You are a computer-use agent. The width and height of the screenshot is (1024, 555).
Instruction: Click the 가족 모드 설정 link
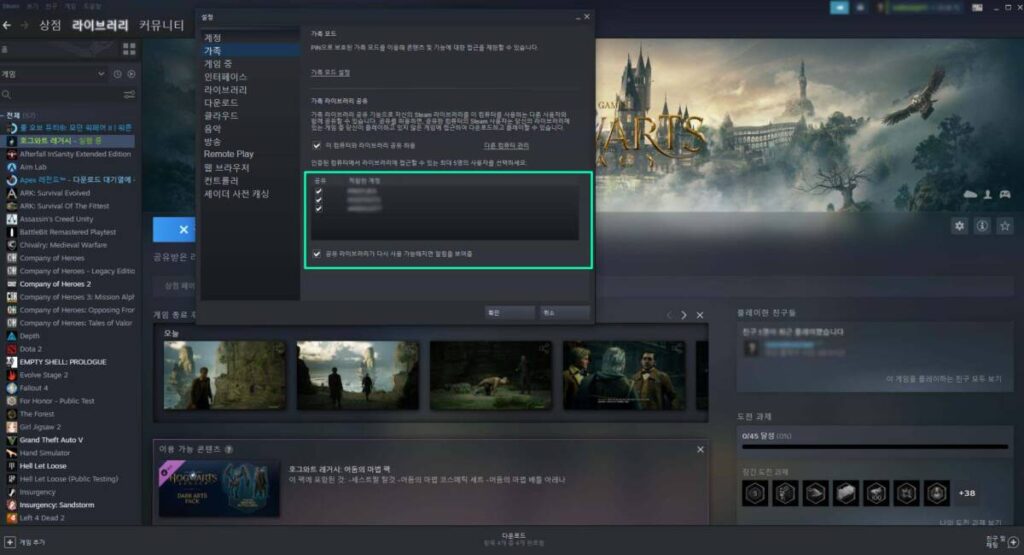pyautogui.click(x=331, y=73)
